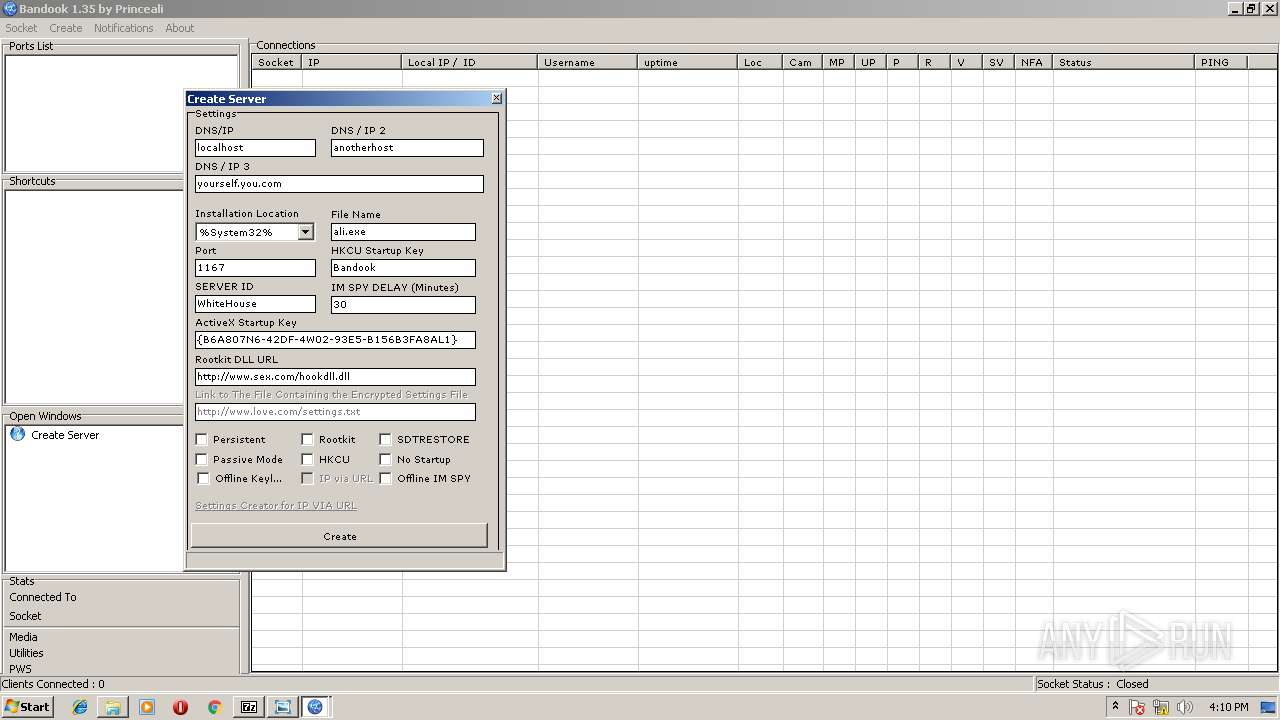The width and height of the screenshot is (1280, 720).
Task: Click the File Name field containing ali.exe
Action: pos(403,232)
